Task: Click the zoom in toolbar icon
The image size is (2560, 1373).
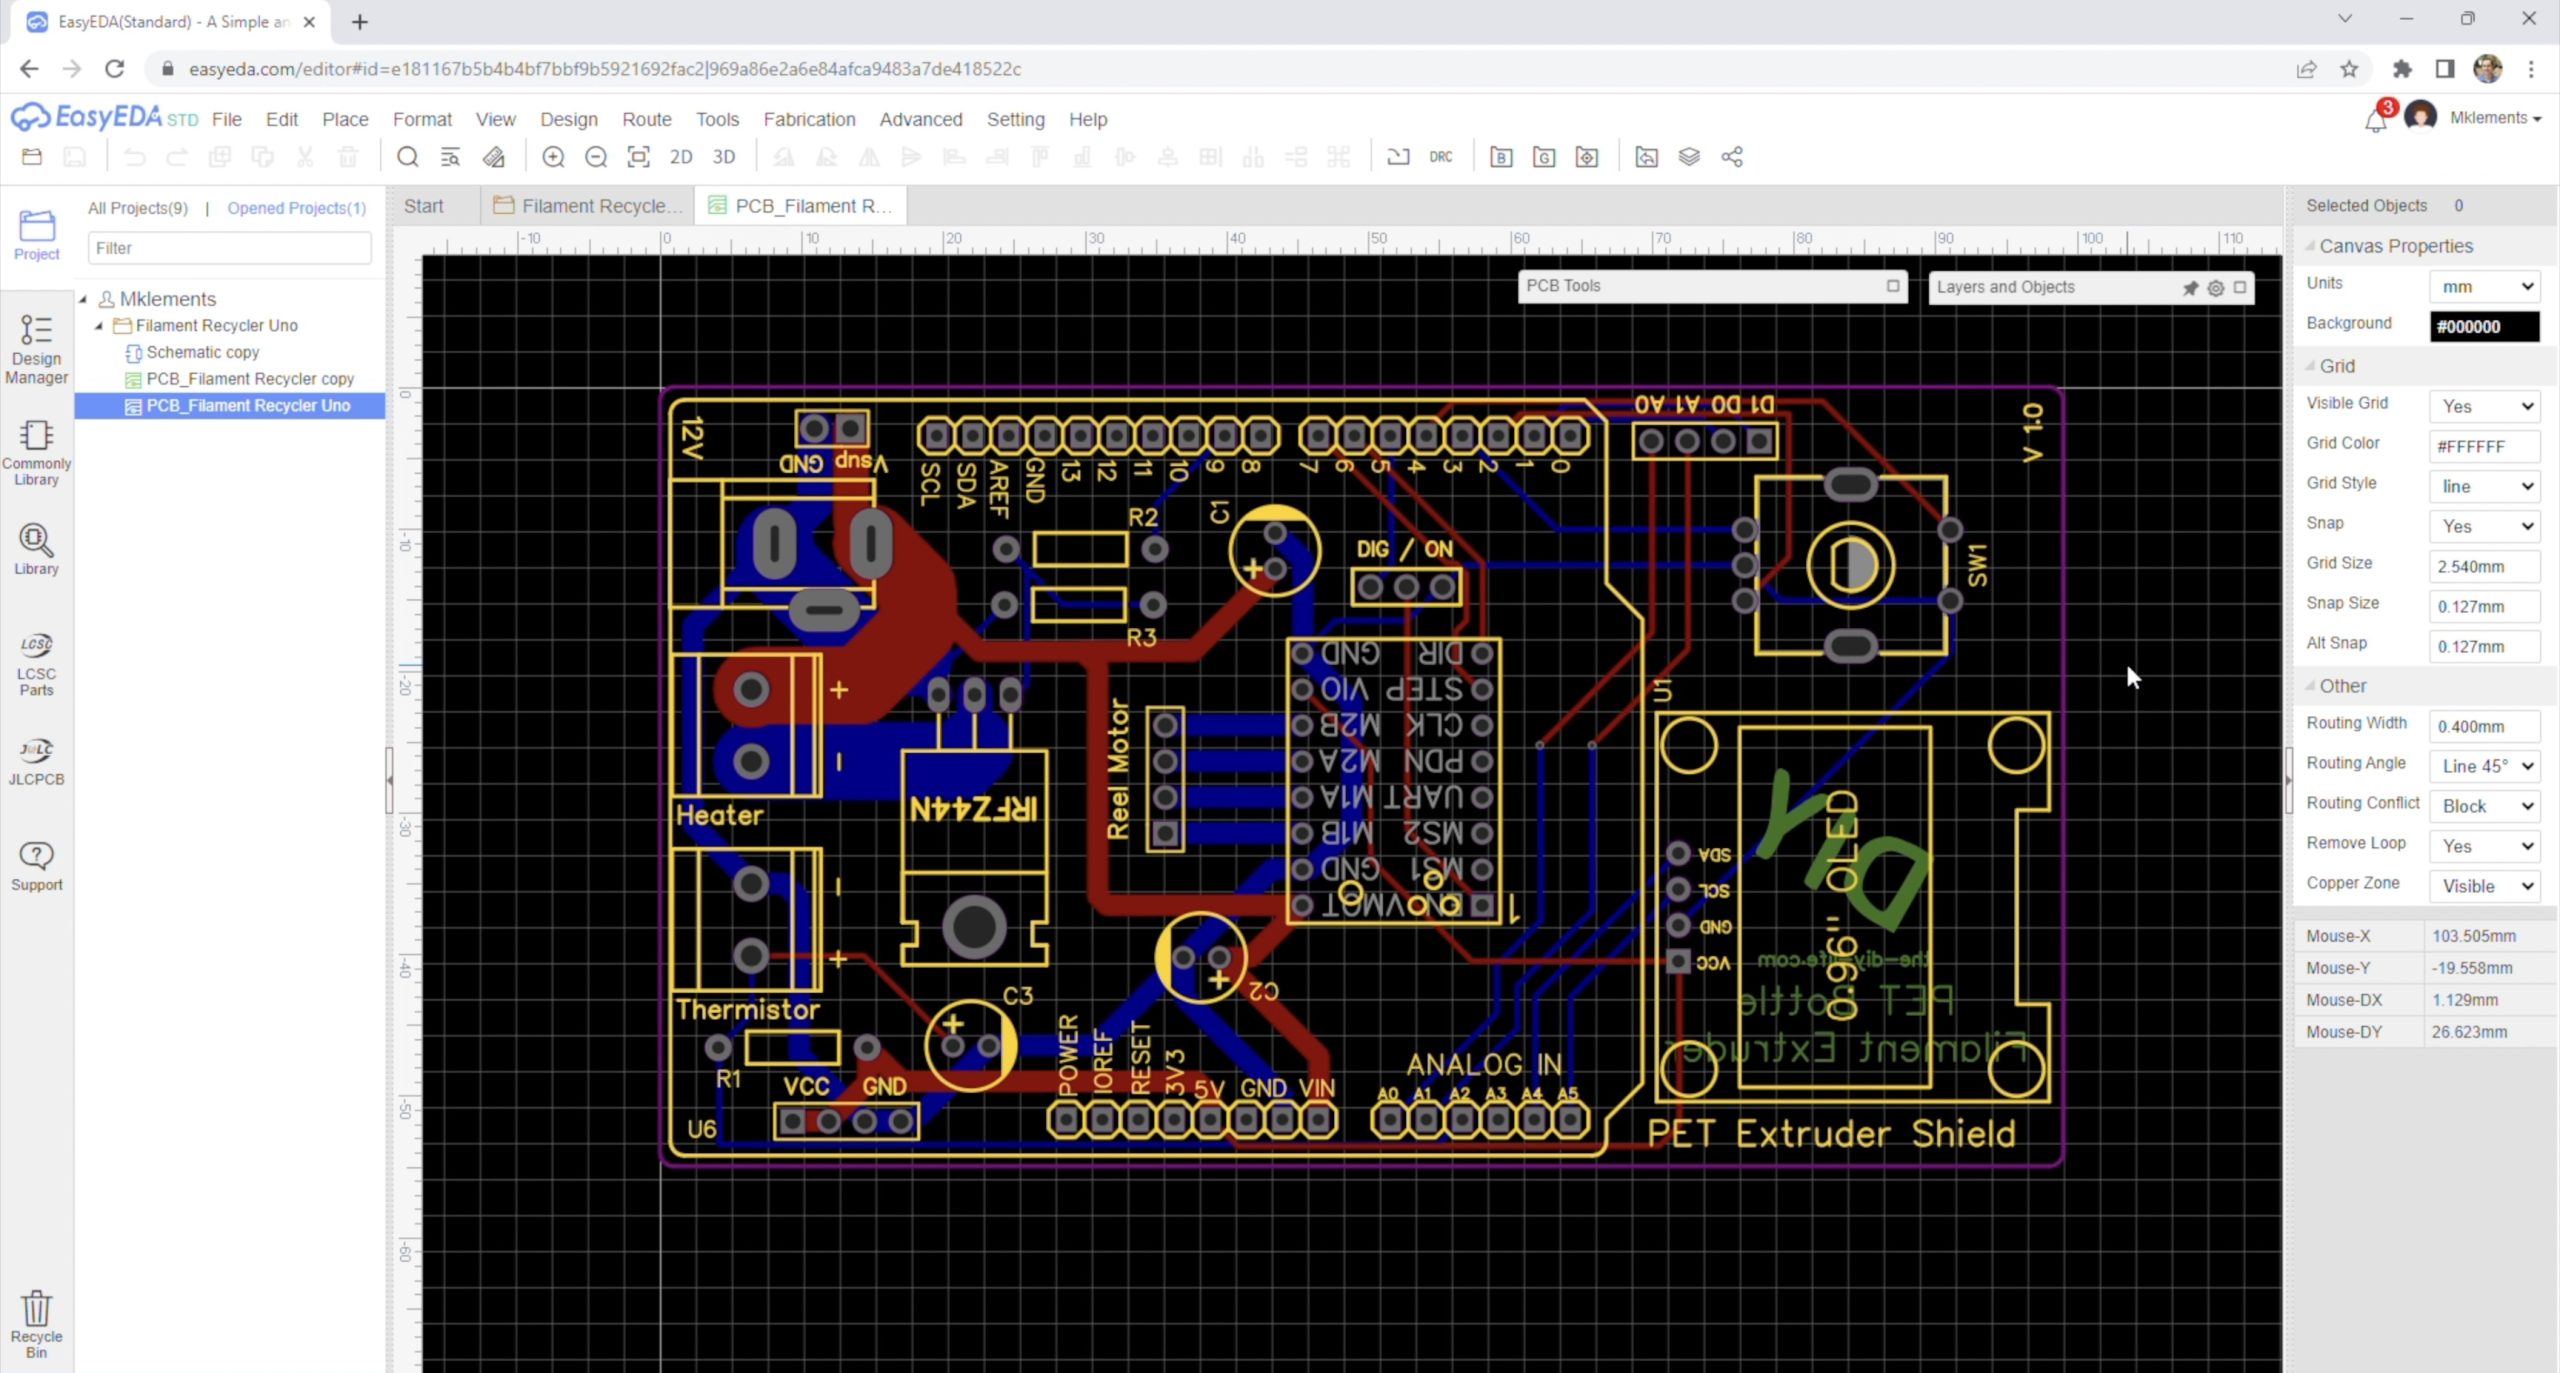Action: pos(553,157)
